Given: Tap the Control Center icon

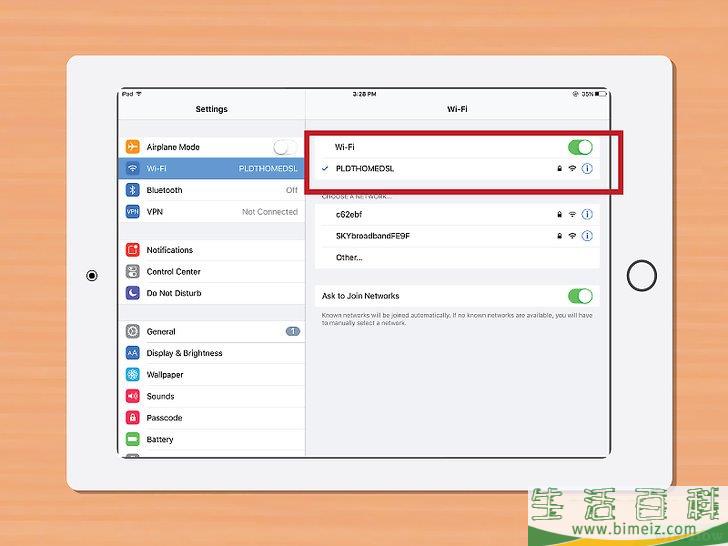Looking at the screenshot, I should [132, 271].
